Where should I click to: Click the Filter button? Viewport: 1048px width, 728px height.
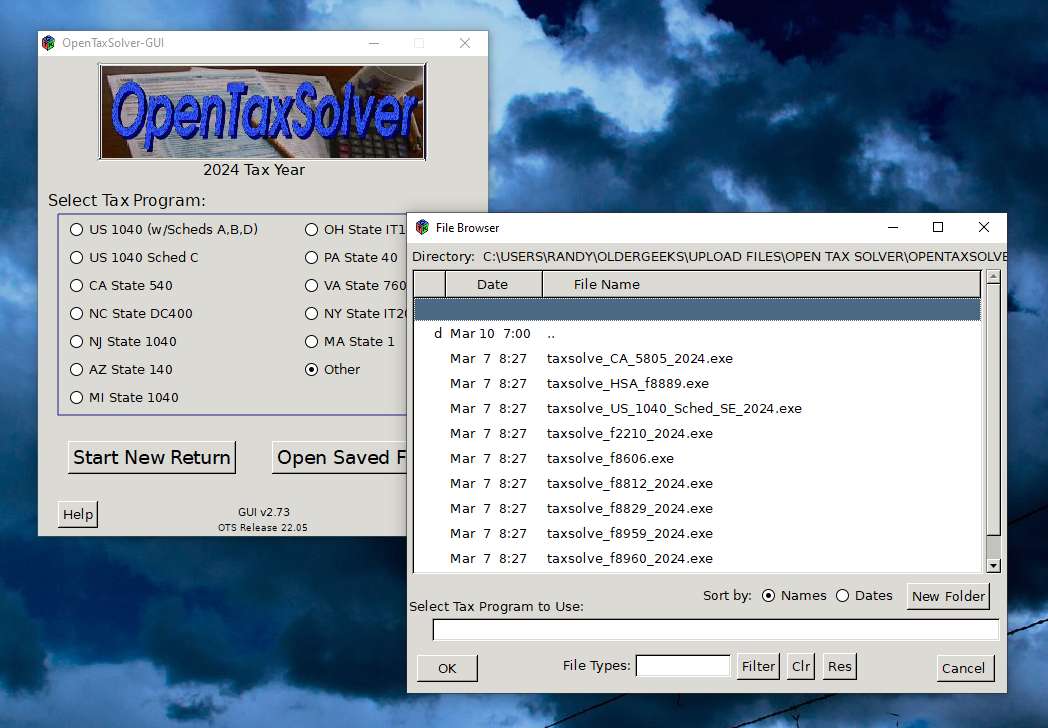tap(758, 666)
